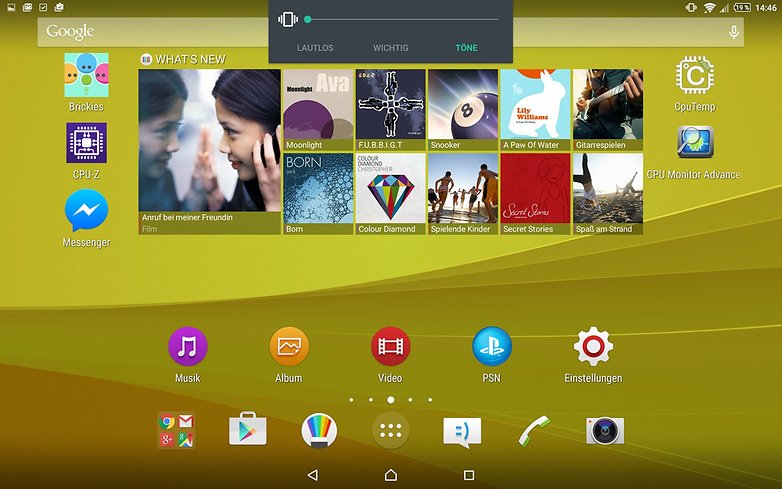
Task: Open the Spielende Kinder tile
Action: tap(463, 194)
